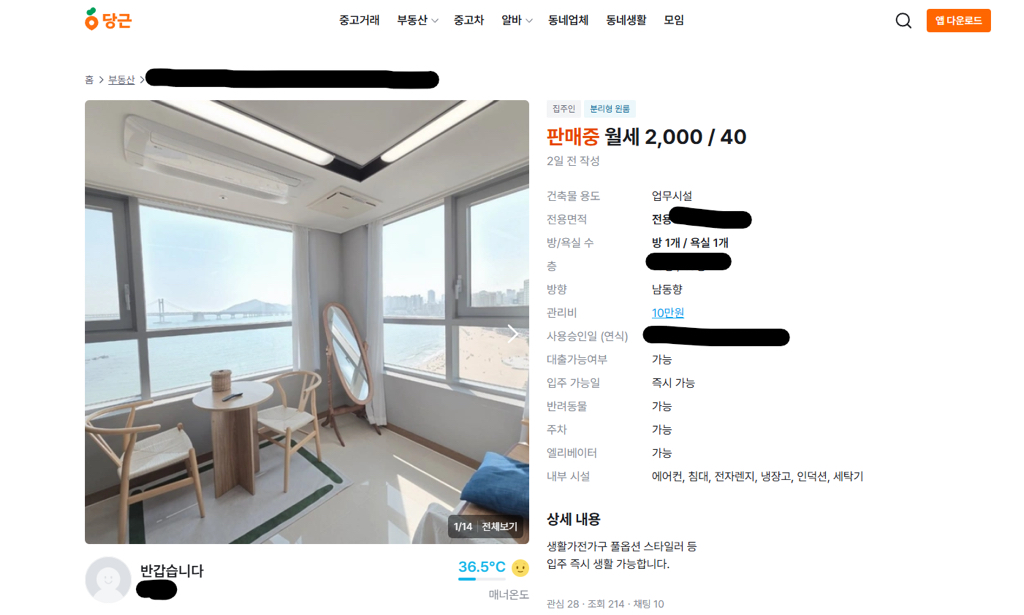Click the manner temperature smiley face
Viewport: 1024px width, 615px height.
pos(520,568)
